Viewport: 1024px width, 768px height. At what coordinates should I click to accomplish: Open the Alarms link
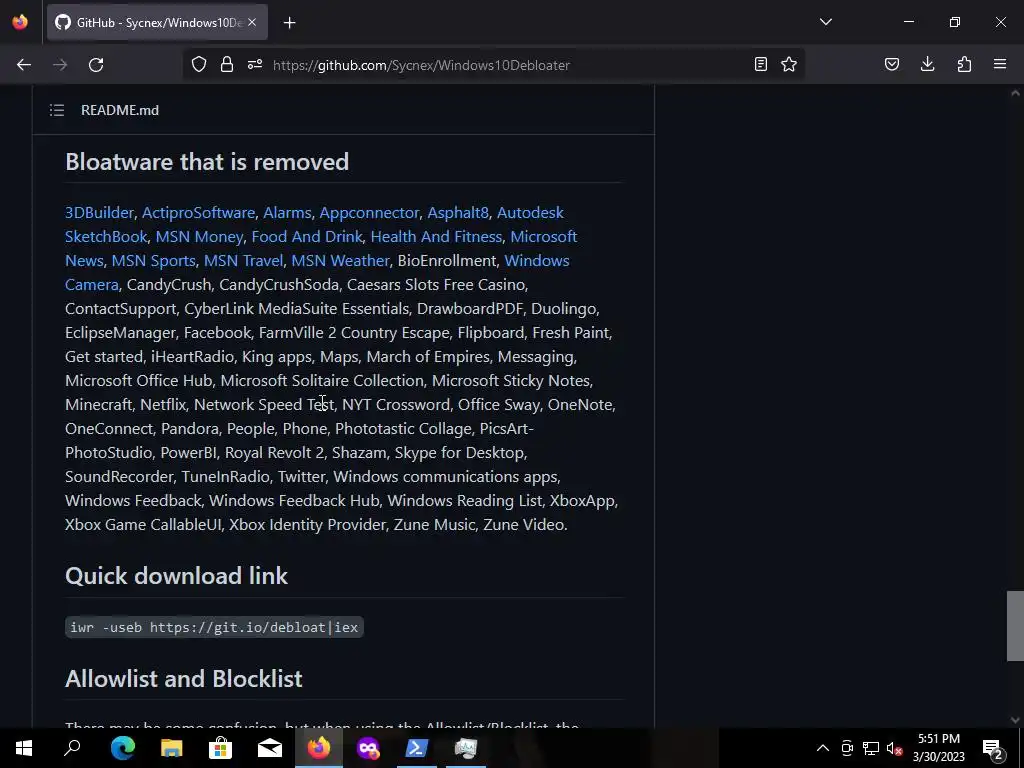tap(287, 212)
